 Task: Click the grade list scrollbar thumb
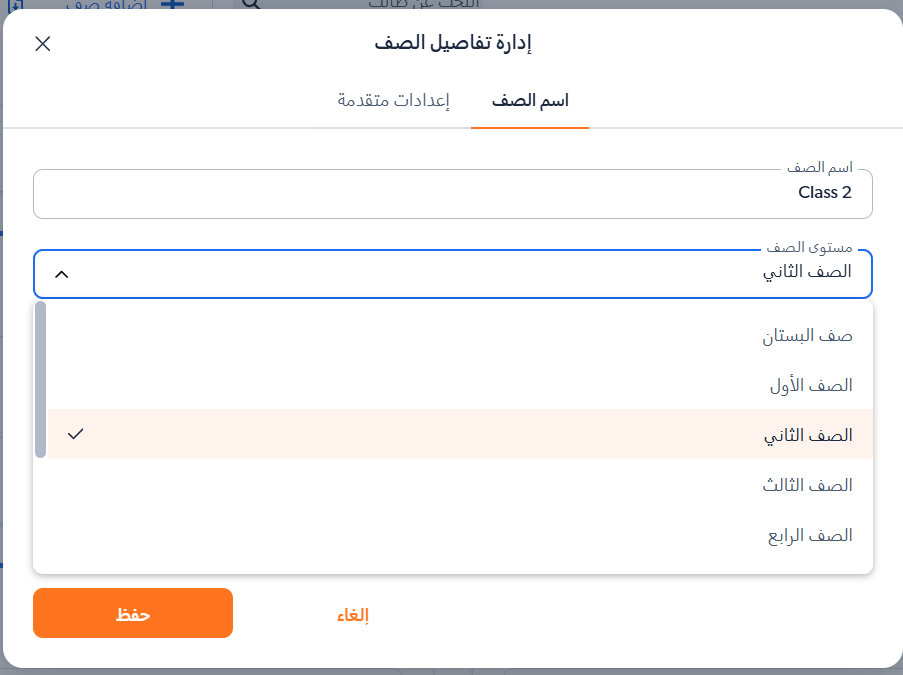(40, 380)
